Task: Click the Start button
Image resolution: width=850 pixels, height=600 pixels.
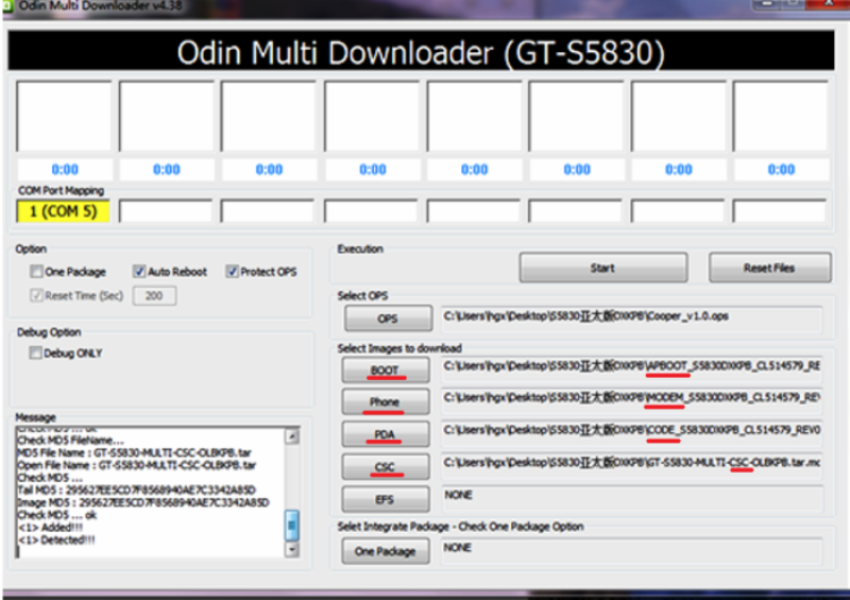Action: pos(603,267)
